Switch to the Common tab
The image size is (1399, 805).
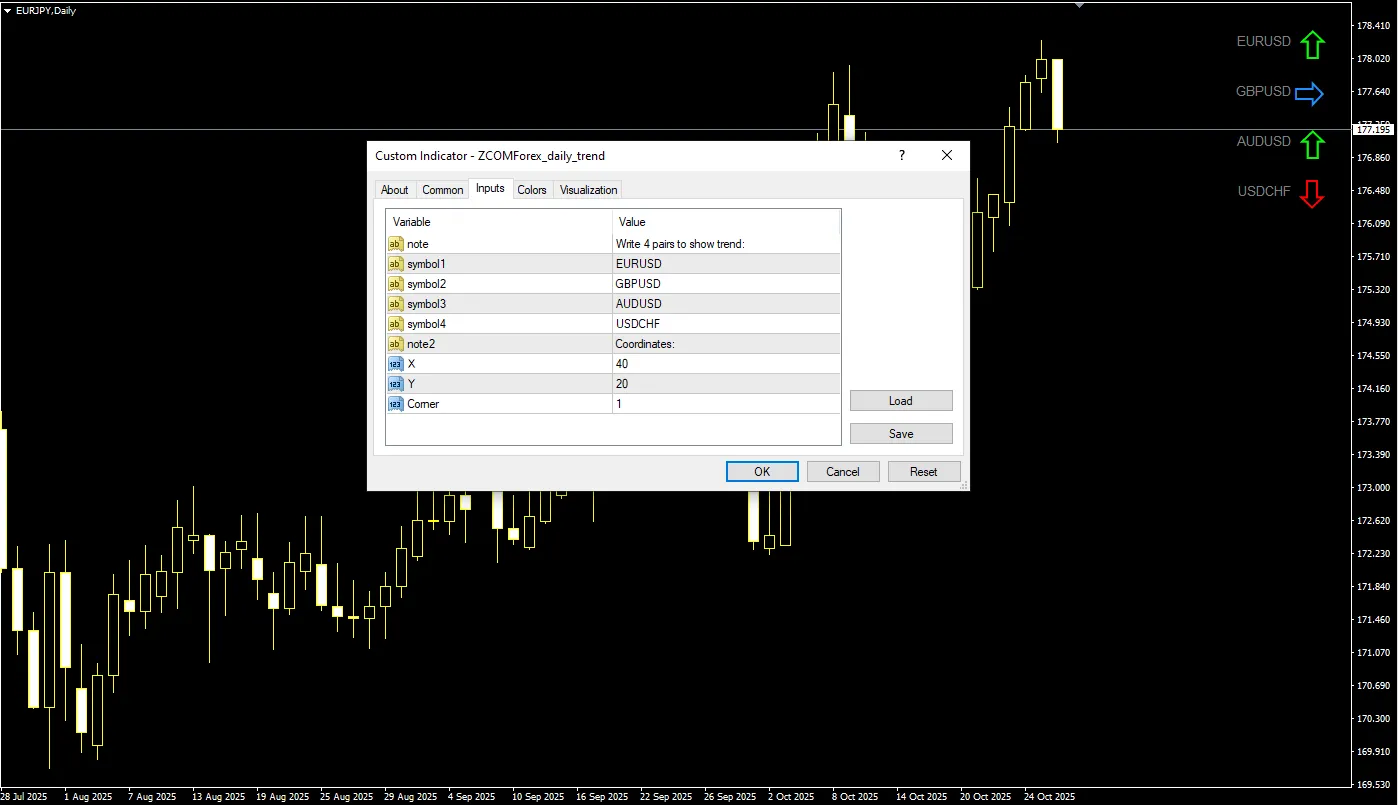click(x=442, y=190)
